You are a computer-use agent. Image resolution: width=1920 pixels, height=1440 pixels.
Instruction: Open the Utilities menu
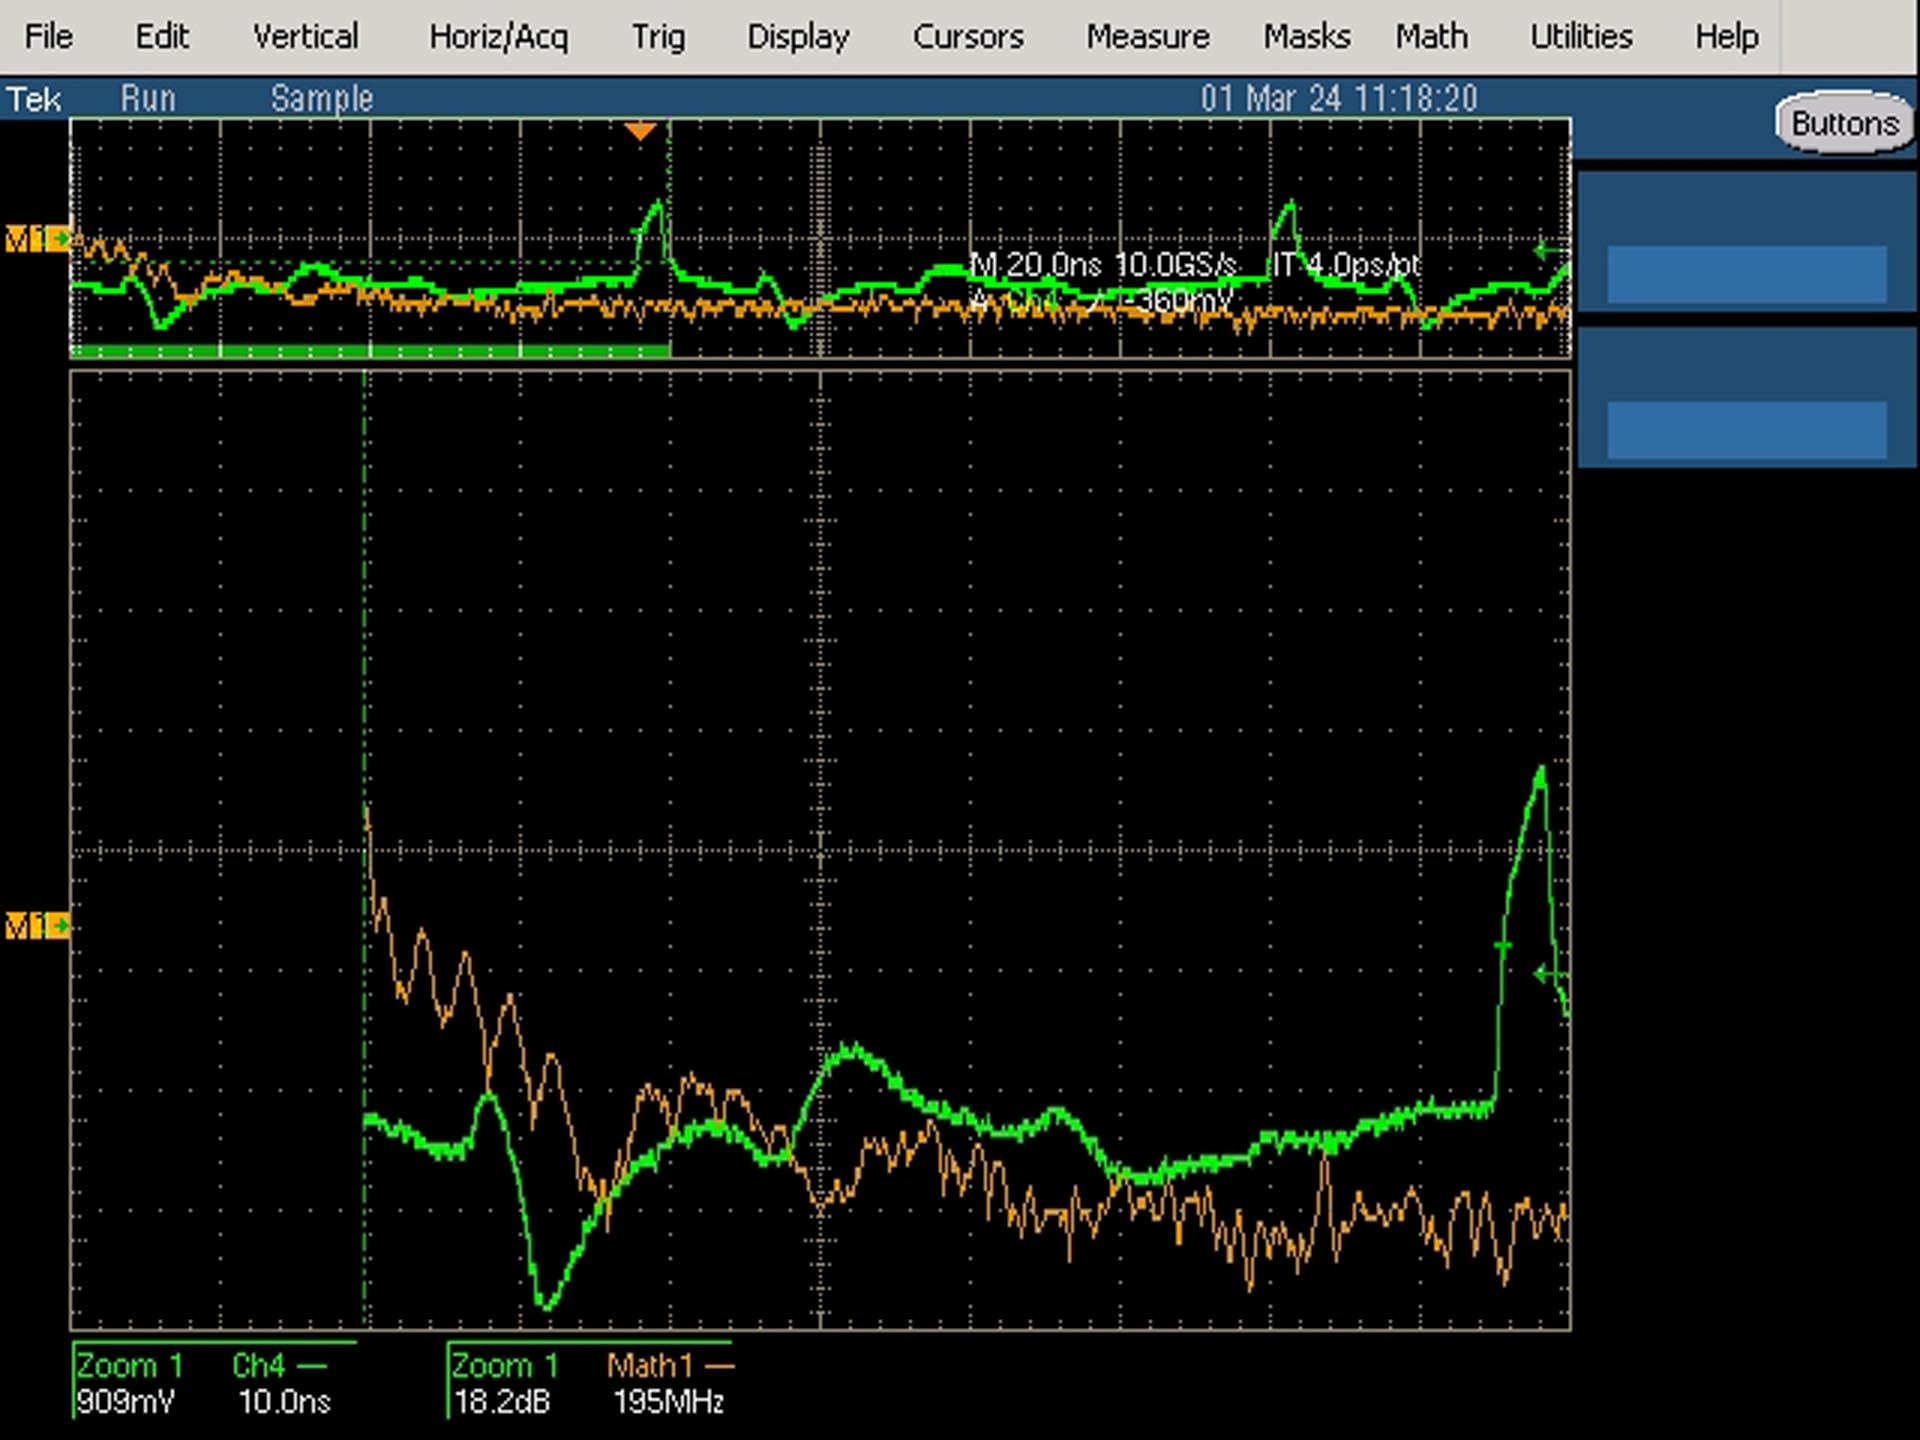(x=1581, y=37)
